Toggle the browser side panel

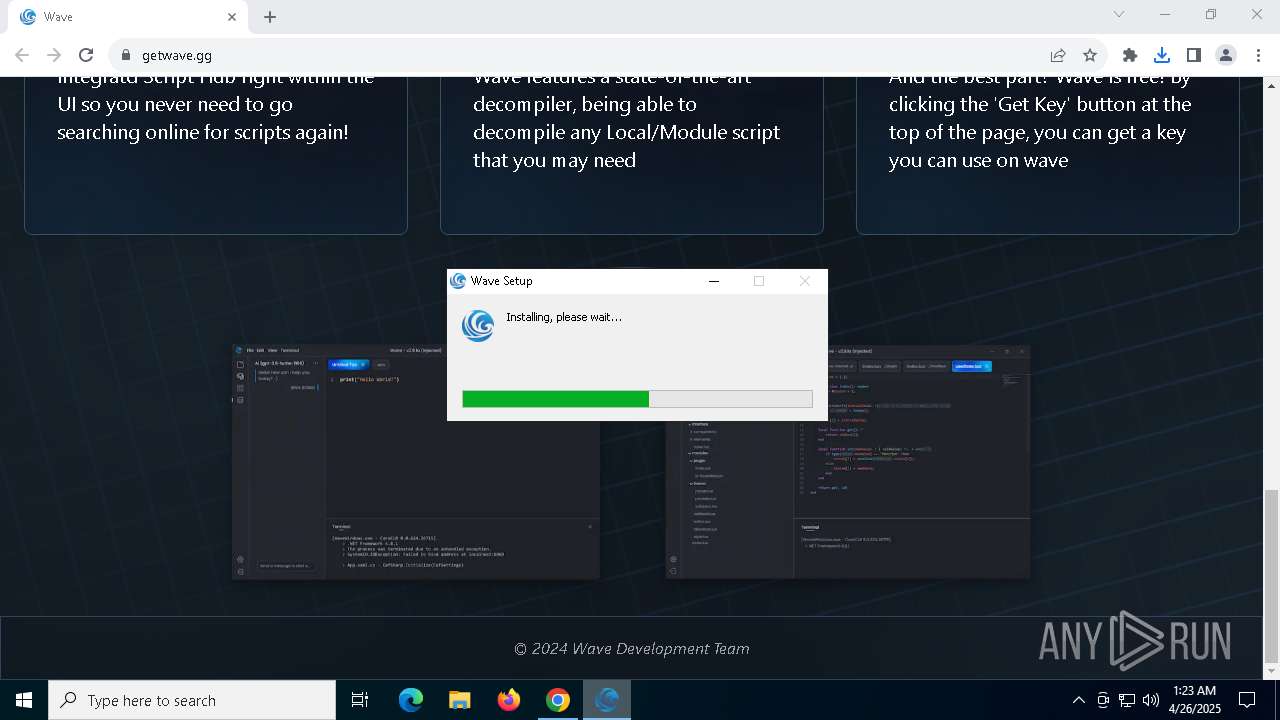[x=1194, y=55]
